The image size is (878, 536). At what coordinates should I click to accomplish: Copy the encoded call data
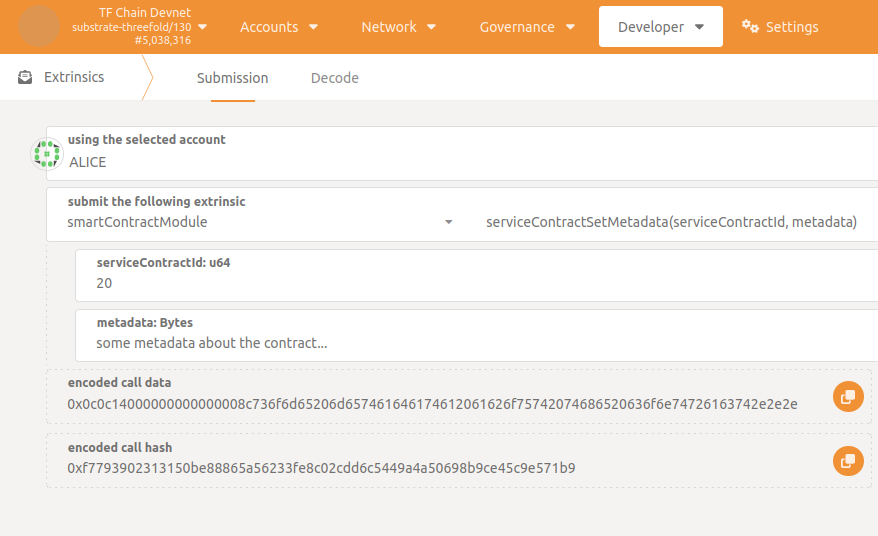pyautogui.click(x=847, y=397)
